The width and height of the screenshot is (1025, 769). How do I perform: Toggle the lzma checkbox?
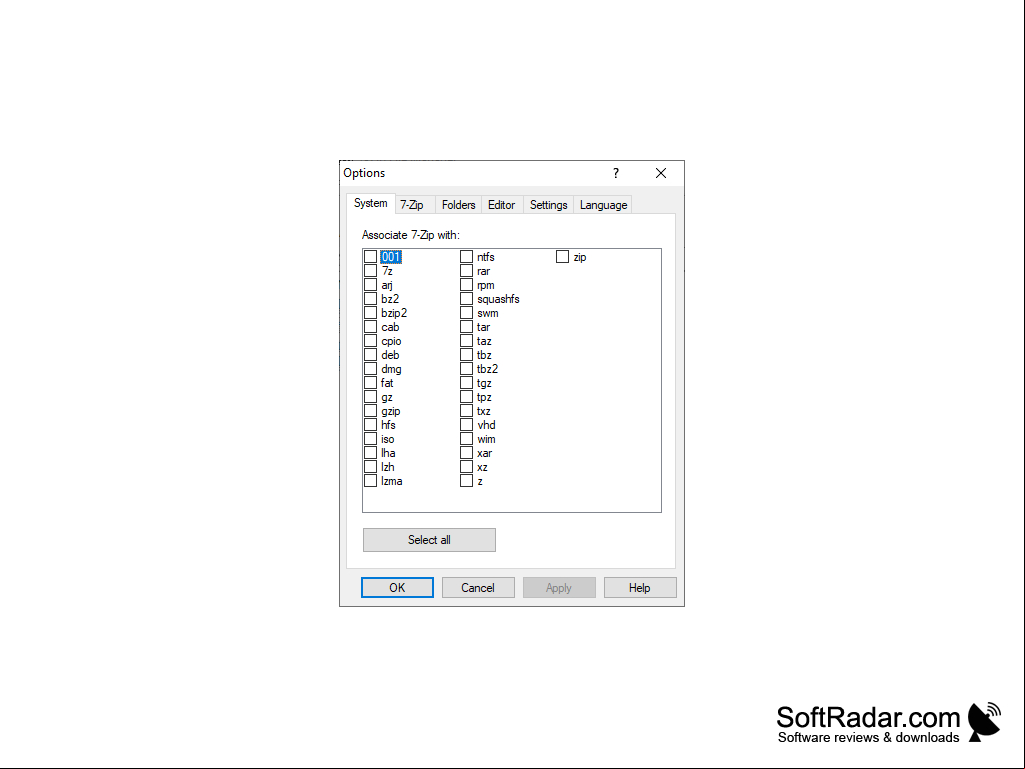pyautogui.click(x=371, y=481)
